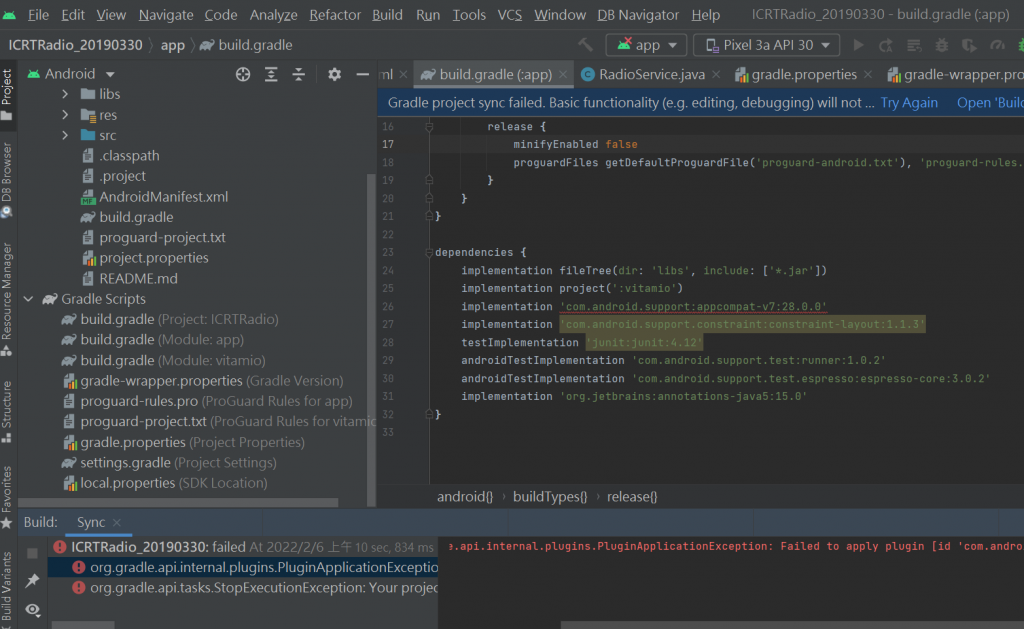Image resolution: width=1024 pixels, height=629 pixels.
Task: Close the Sync tab in Build panel
Action: 116,523
